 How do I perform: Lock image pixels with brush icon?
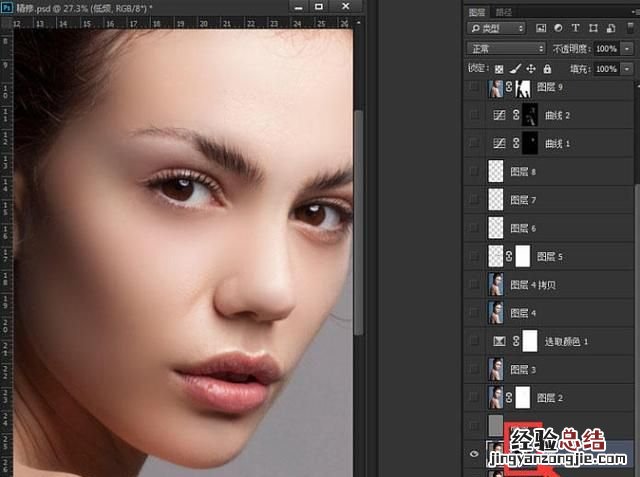click(514, 69)
